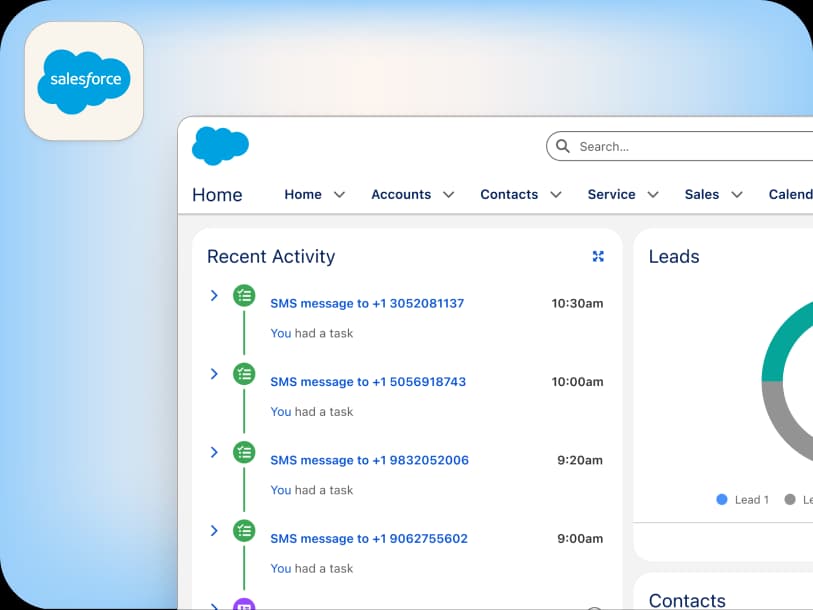Image resolution: width=813 pixels, height=610 pixels.
Task: Click the 10:30am timestamp
Action: tap(577, 303)
